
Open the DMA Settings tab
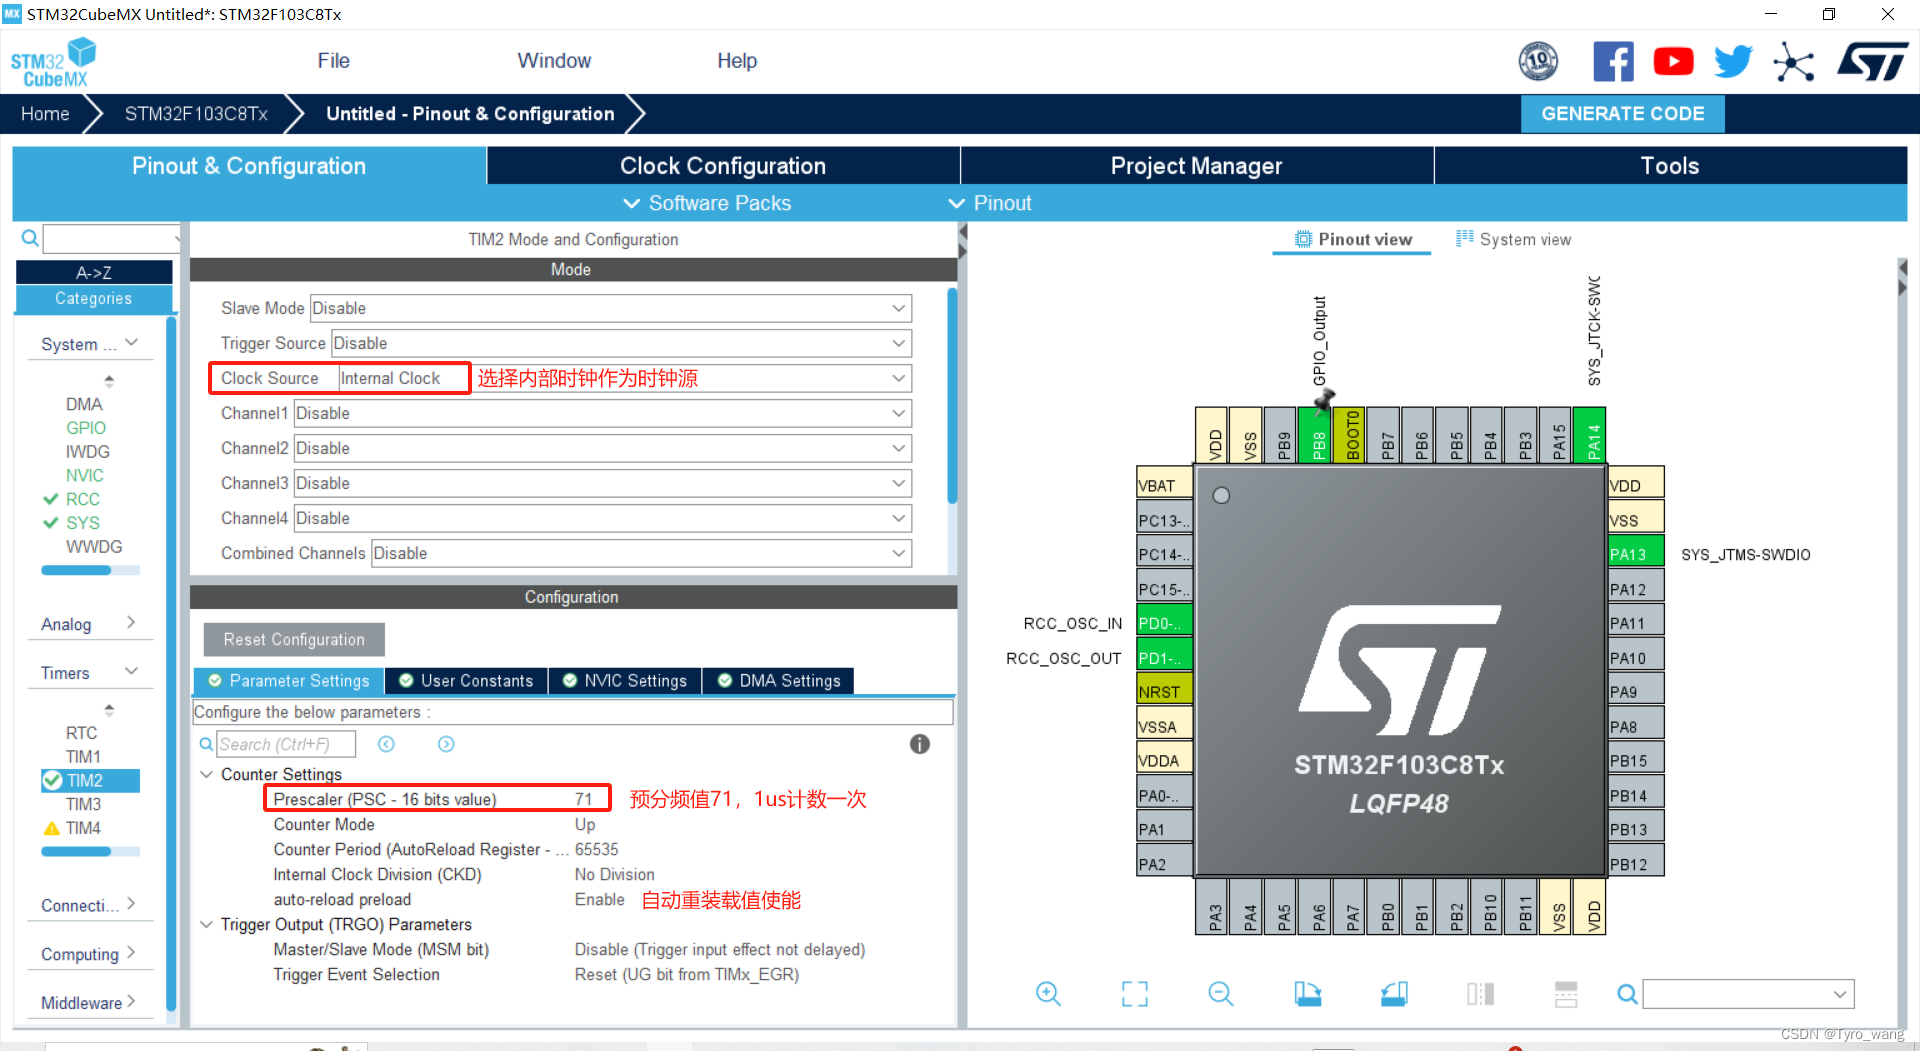click(779, 681)
